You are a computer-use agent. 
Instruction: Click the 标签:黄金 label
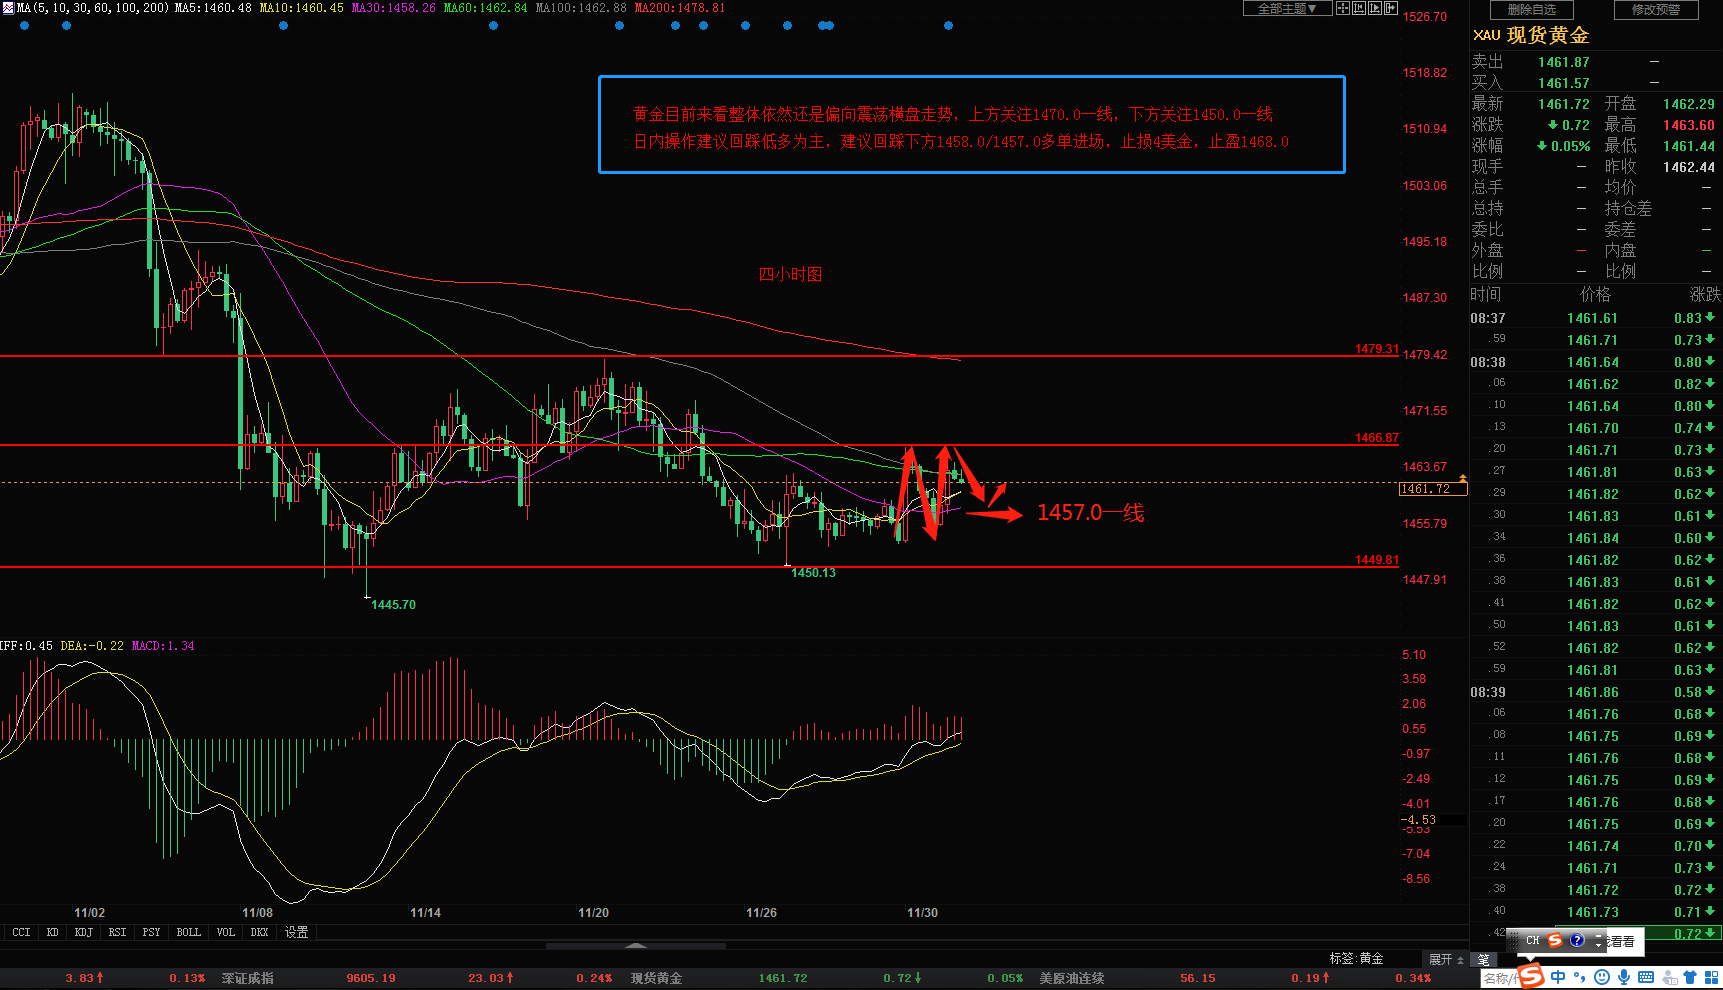click(x=1356, y=958)
